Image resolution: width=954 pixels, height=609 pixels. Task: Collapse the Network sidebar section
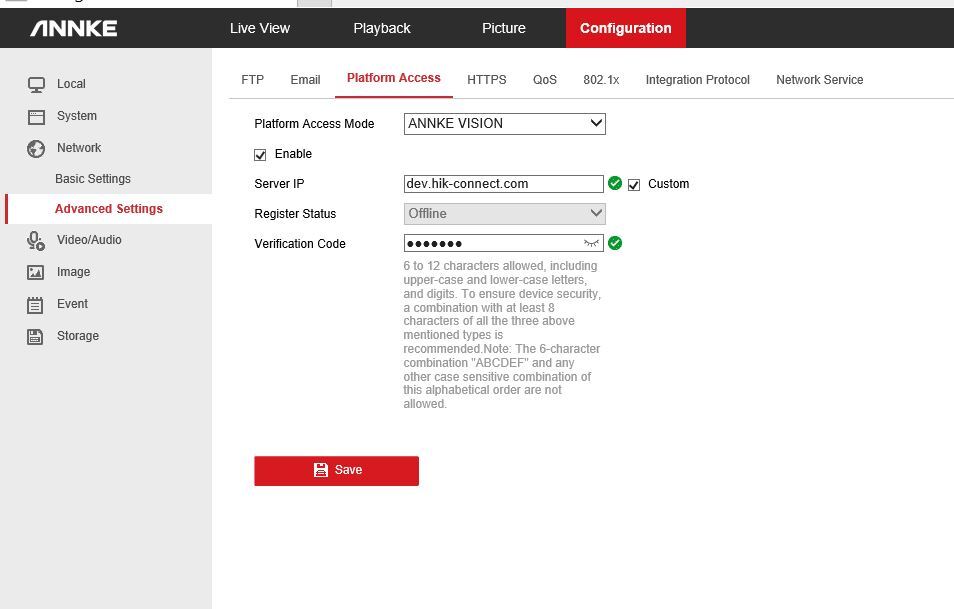click(x=79, y=148)
